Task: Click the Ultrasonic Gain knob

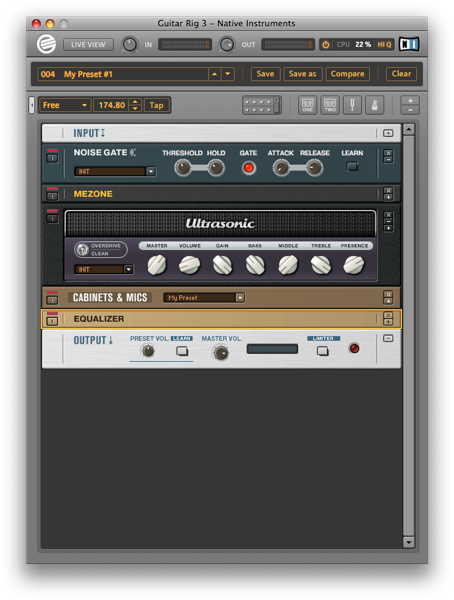Action: pos(222,265)
